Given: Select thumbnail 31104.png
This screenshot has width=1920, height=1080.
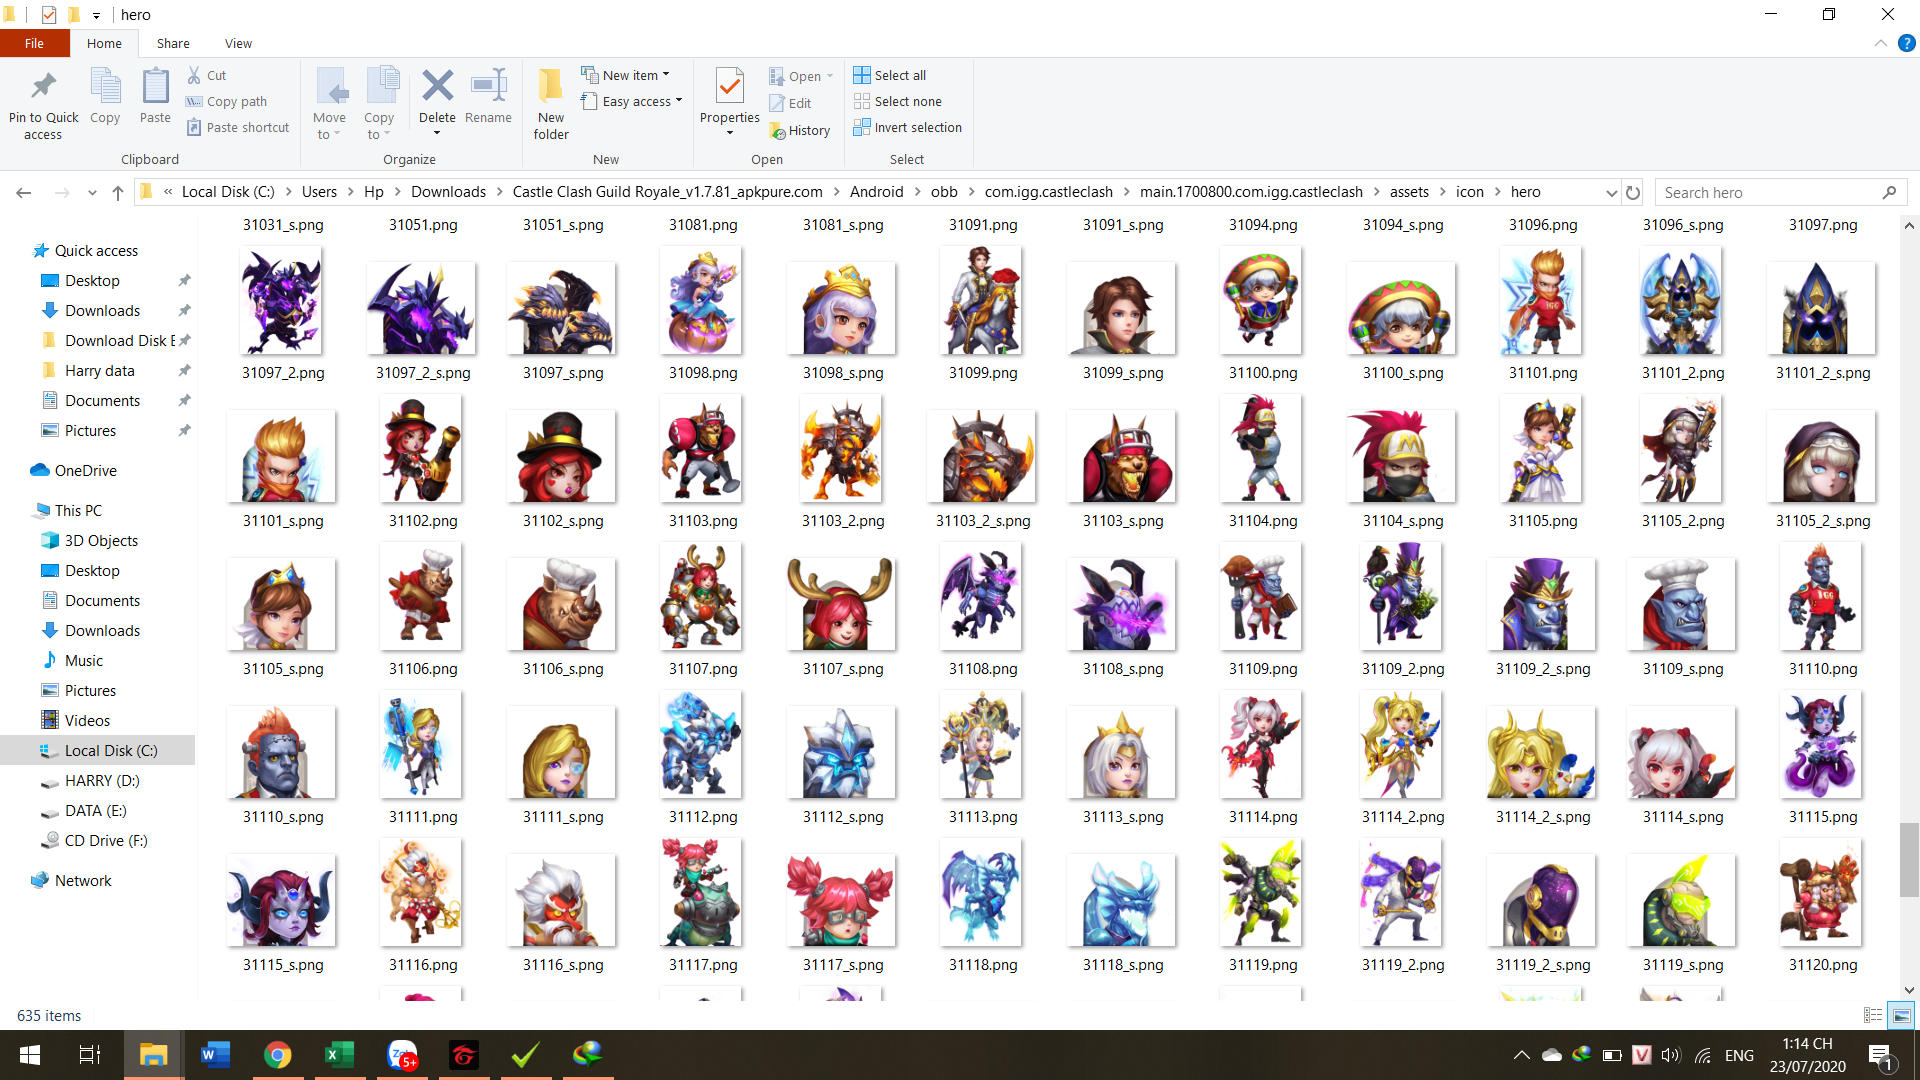Looking at the screenshot, I should point(1261,450).
